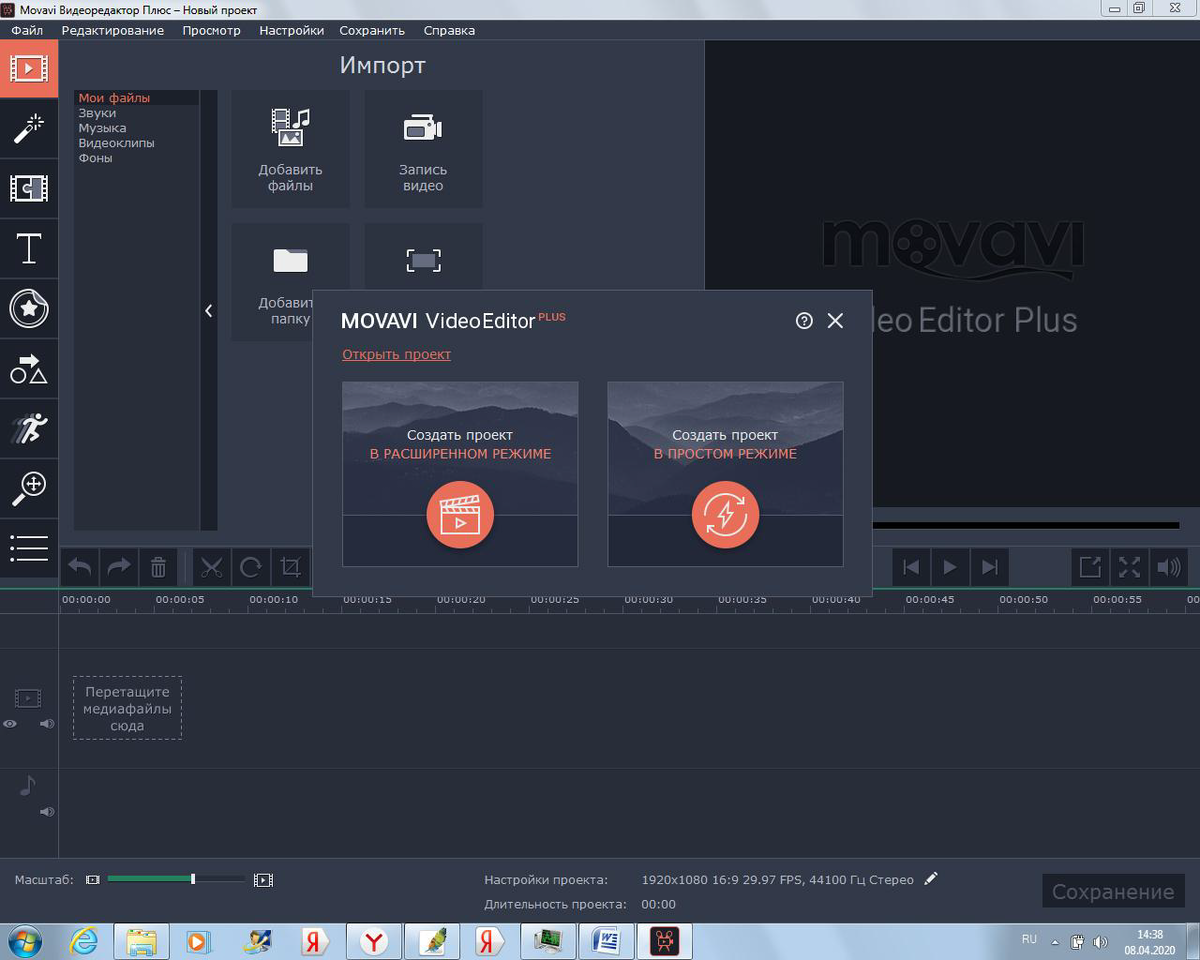Edit project settings with the pencil icon
This screenshot has height=960, width=1200.
point(931,879)
